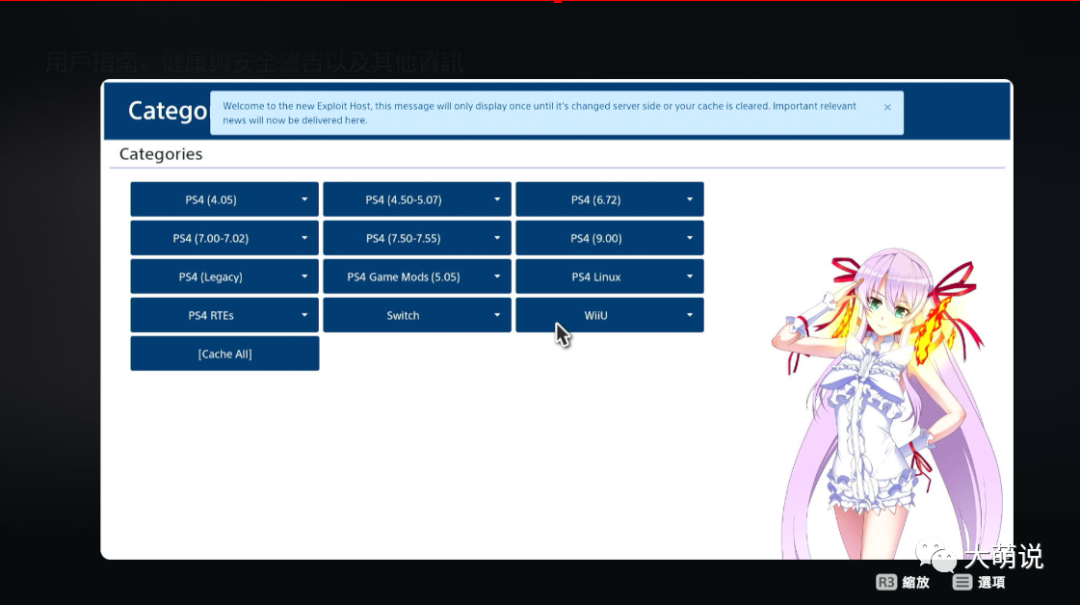
Task: Expand the PS4 Game Mods (5.05) dropdown arrow
Action: tap(497, 277)
